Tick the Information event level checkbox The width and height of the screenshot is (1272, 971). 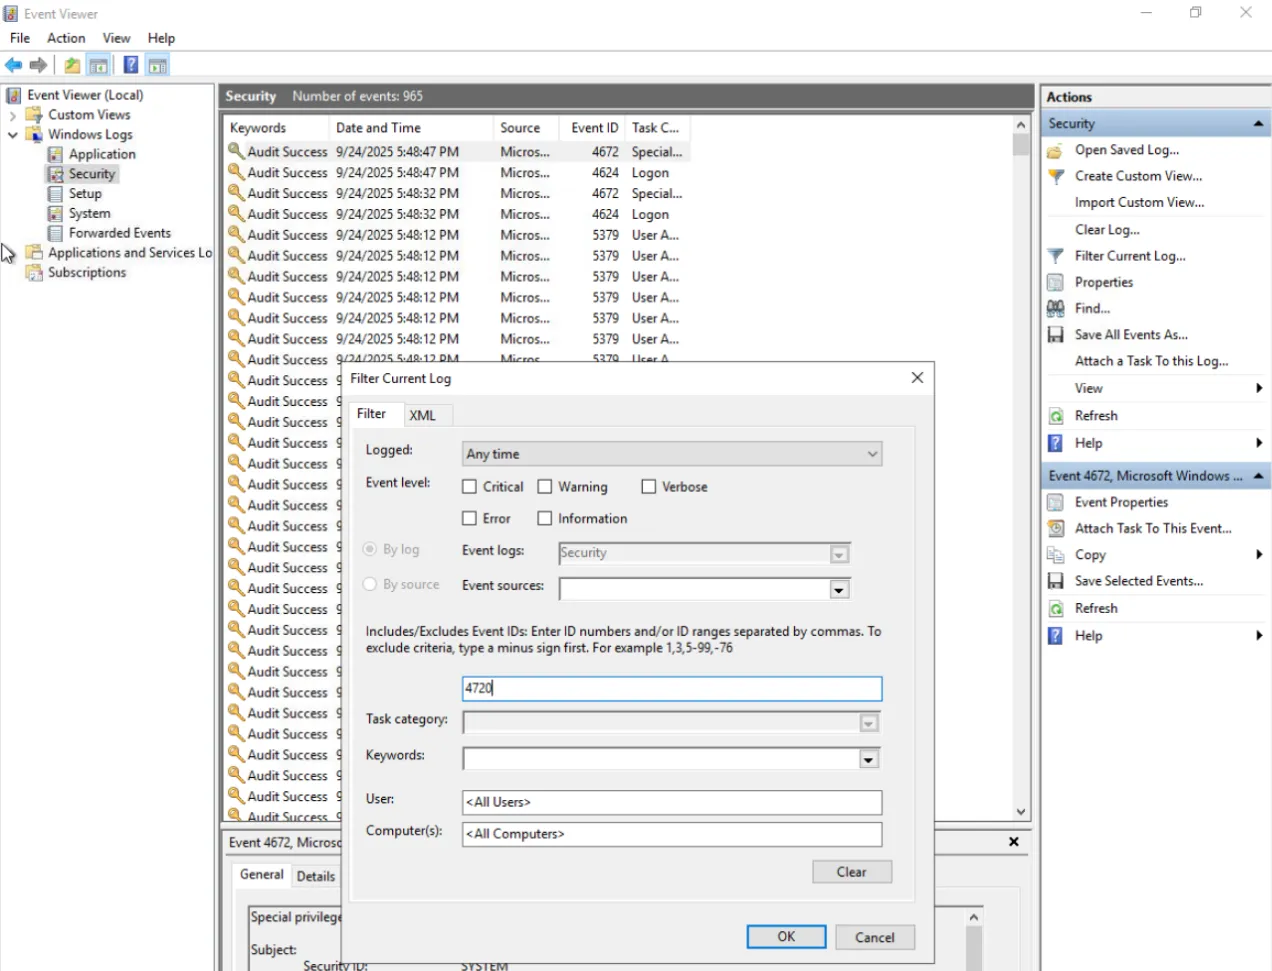(x=545, y=519)
